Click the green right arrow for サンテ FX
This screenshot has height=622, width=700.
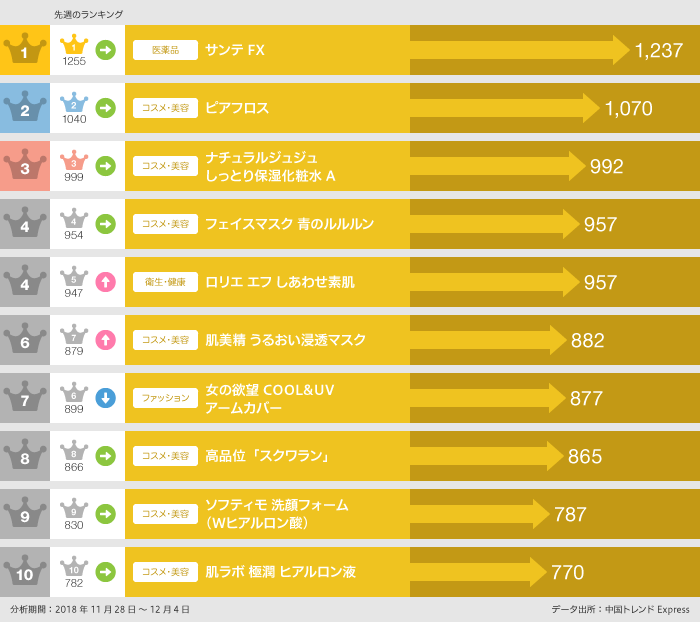tap(105, 50)
